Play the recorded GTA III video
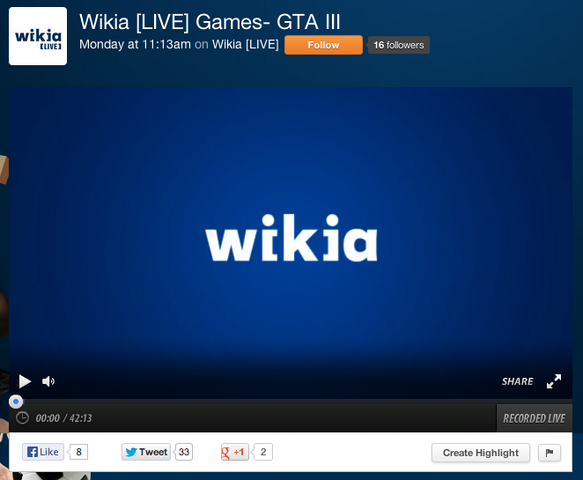Viewport: 583px width, 480px height. click(25, 381)
